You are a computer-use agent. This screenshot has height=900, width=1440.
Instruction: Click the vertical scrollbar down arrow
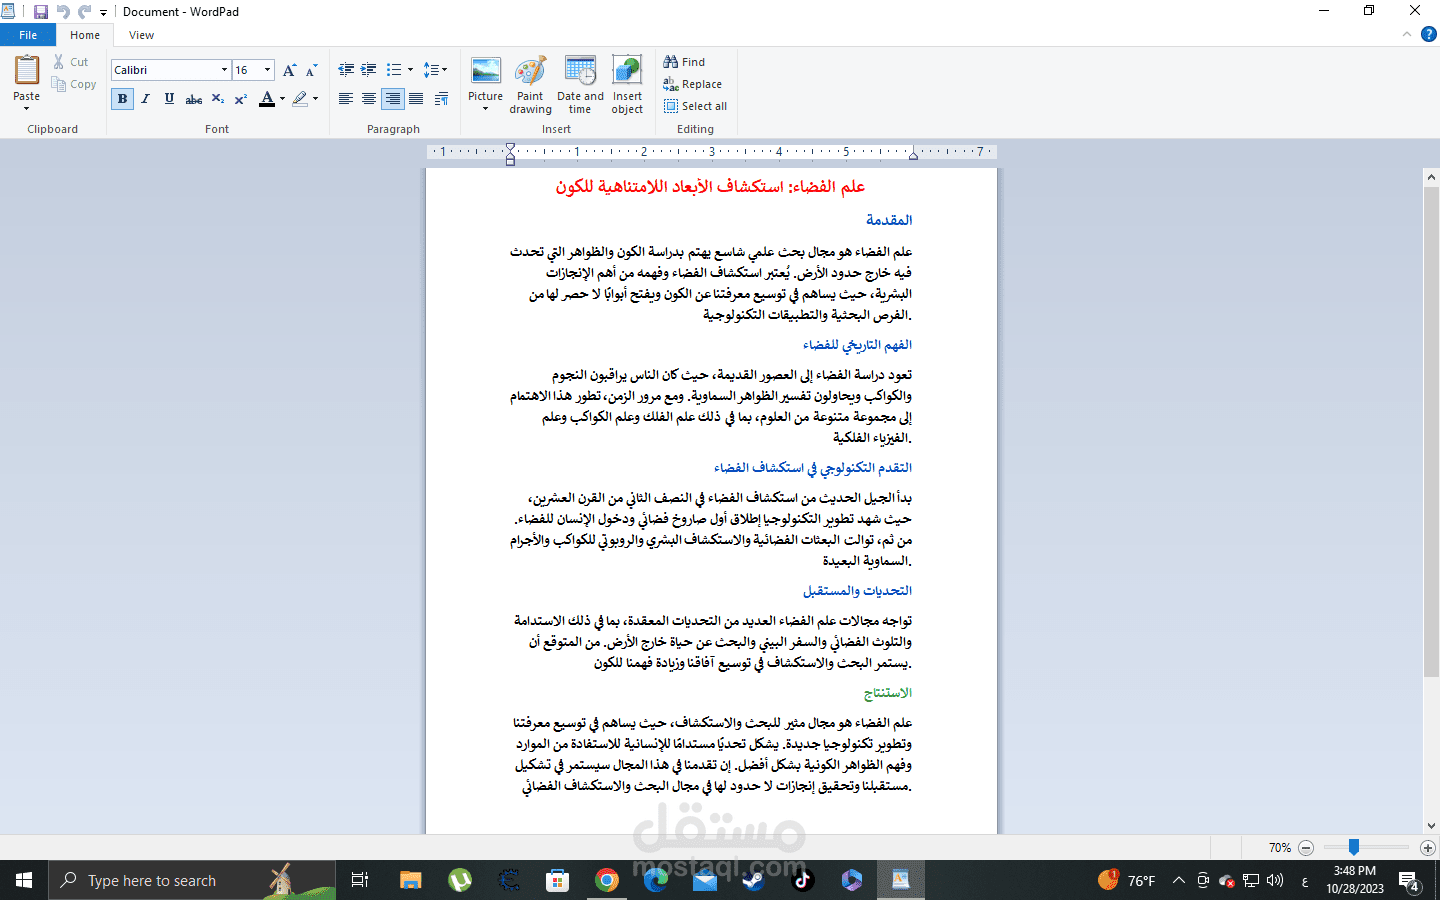(x=1431, y=826)
